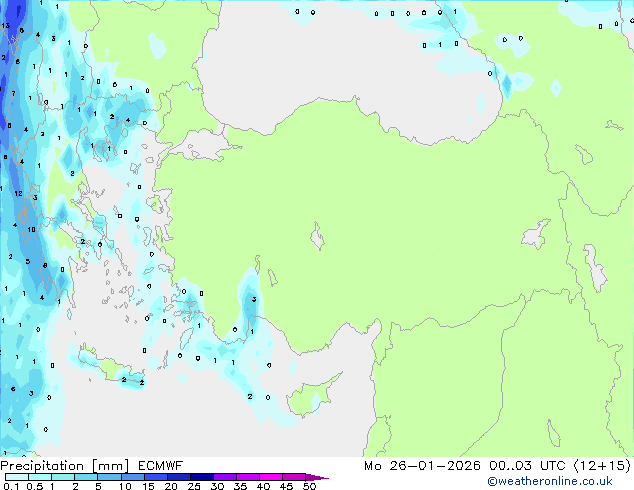Click the weatheronline.co.uk copyright link
The height and width of the screenshot is (490, 634).
(x=550, y=481)
